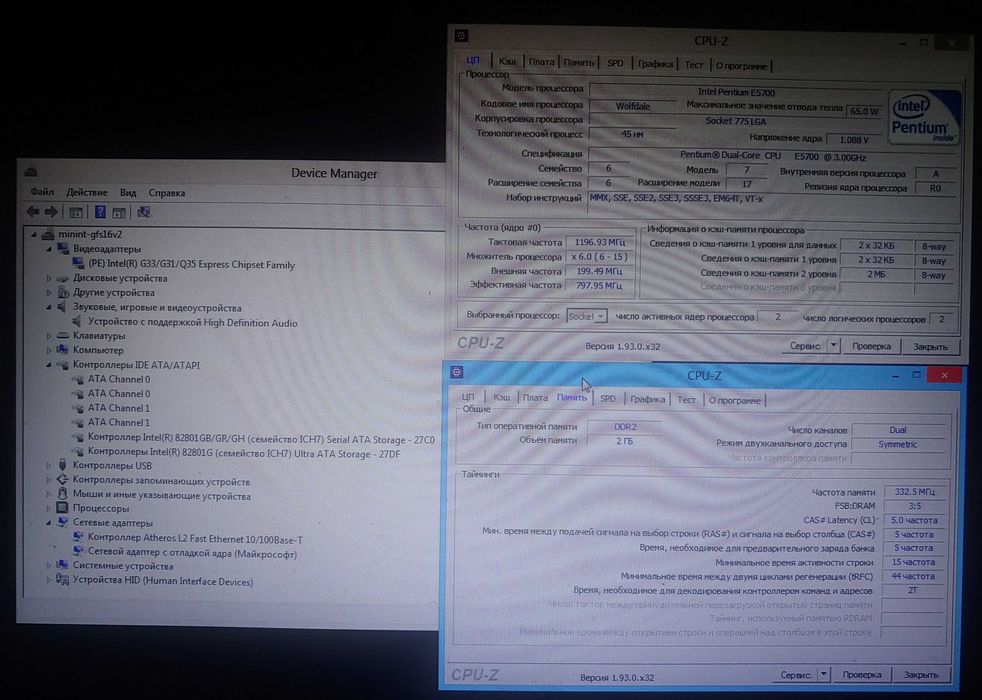
Task: Open the Файл menu in Device Manager
Action: coord(42,192)
